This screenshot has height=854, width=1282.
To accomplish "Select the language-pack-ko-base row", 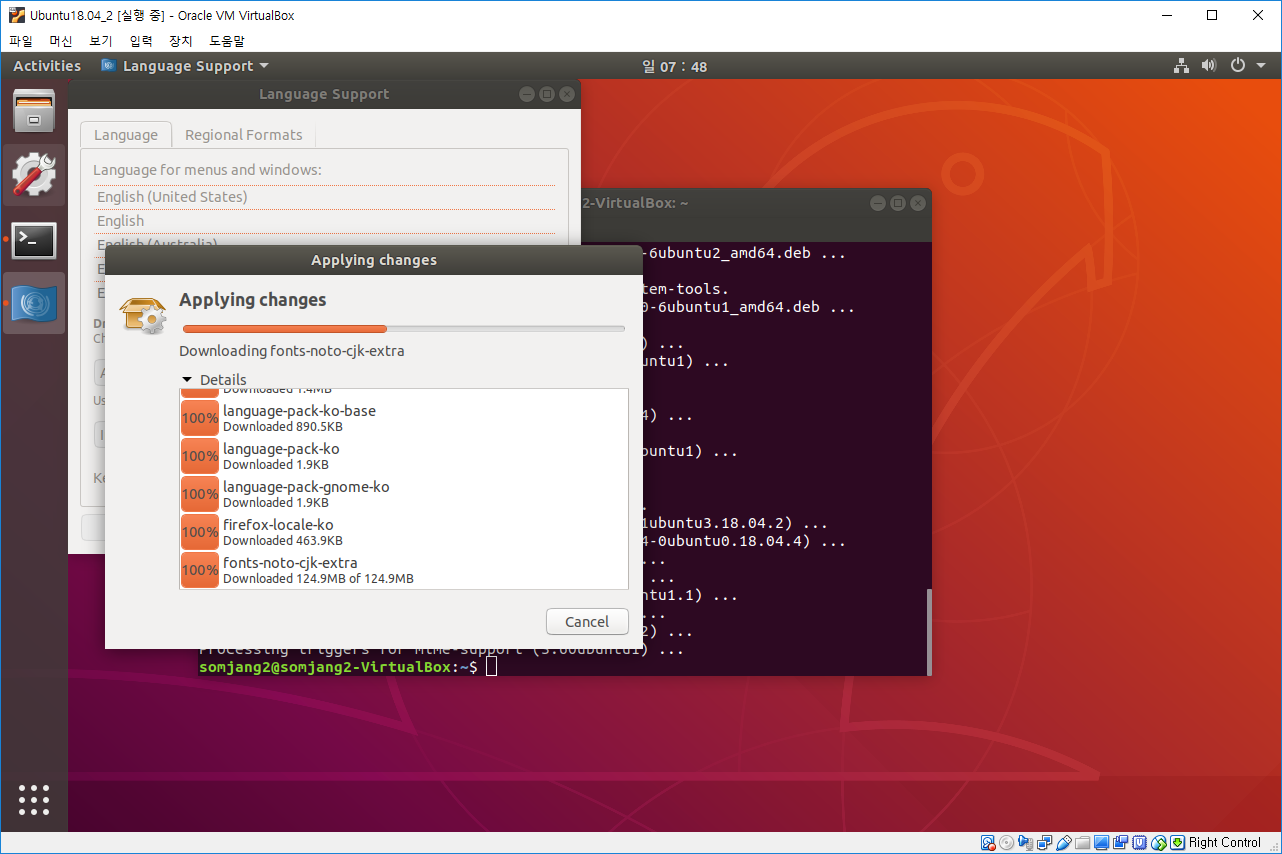I will pyautogui.click(x=404, y=418).
